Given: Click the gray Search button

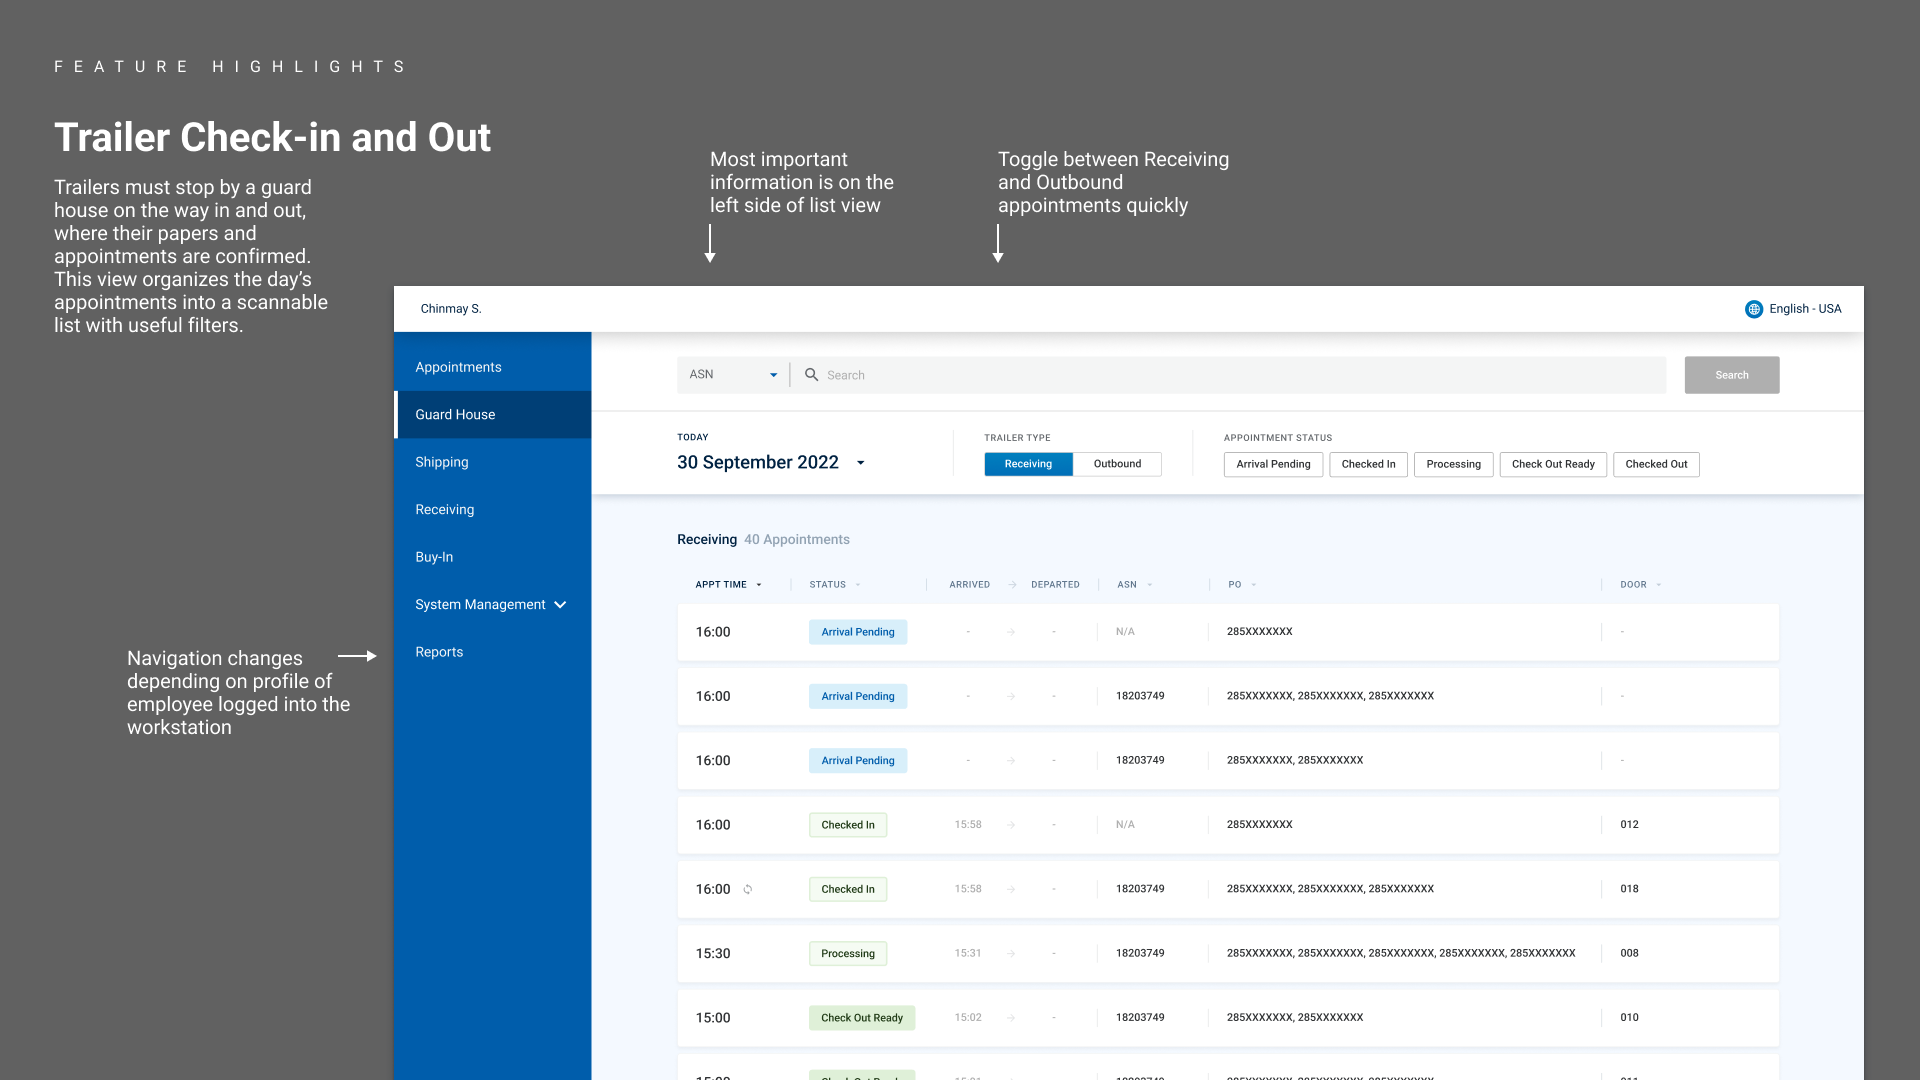Looking at the screenshot, I should (1731, 375).
